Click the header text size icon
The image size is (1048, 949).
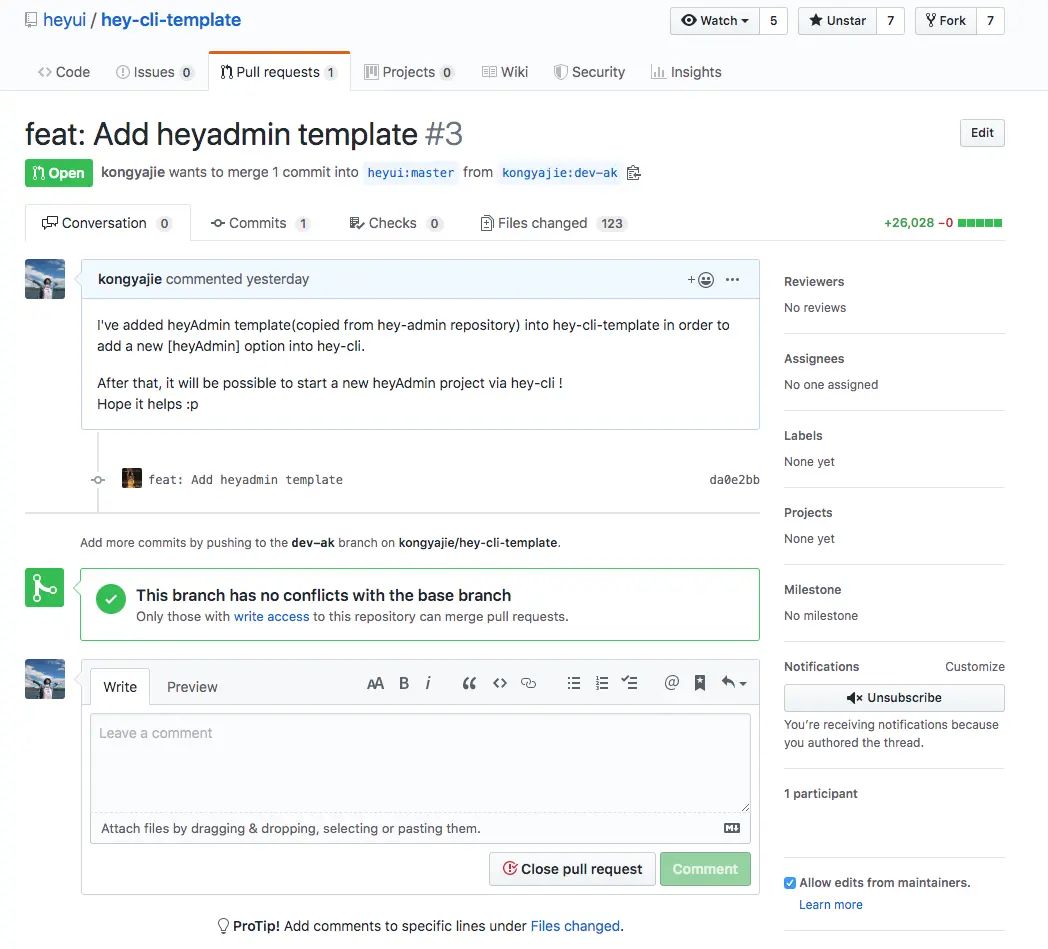(x=375, y=683)
